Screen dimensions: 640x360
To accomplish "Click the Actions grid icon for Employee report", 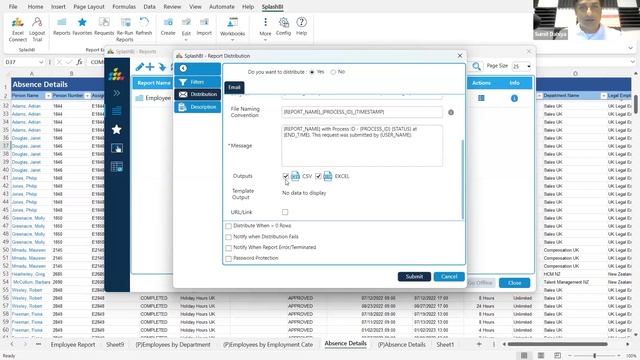I will coord(481,98).
